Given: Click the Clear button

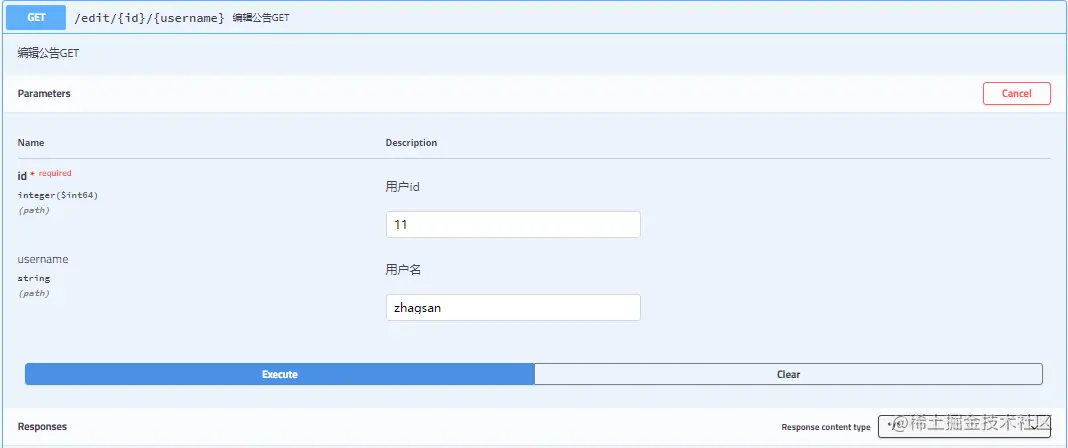Looking at the screenshot, I should pyautogui.click(x=788, y=374).
